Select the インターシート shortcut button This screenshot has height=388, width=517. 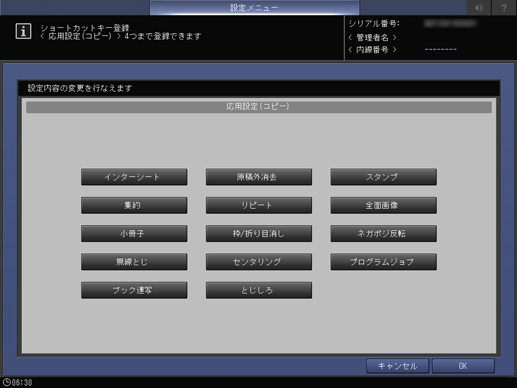click(134, 177)
